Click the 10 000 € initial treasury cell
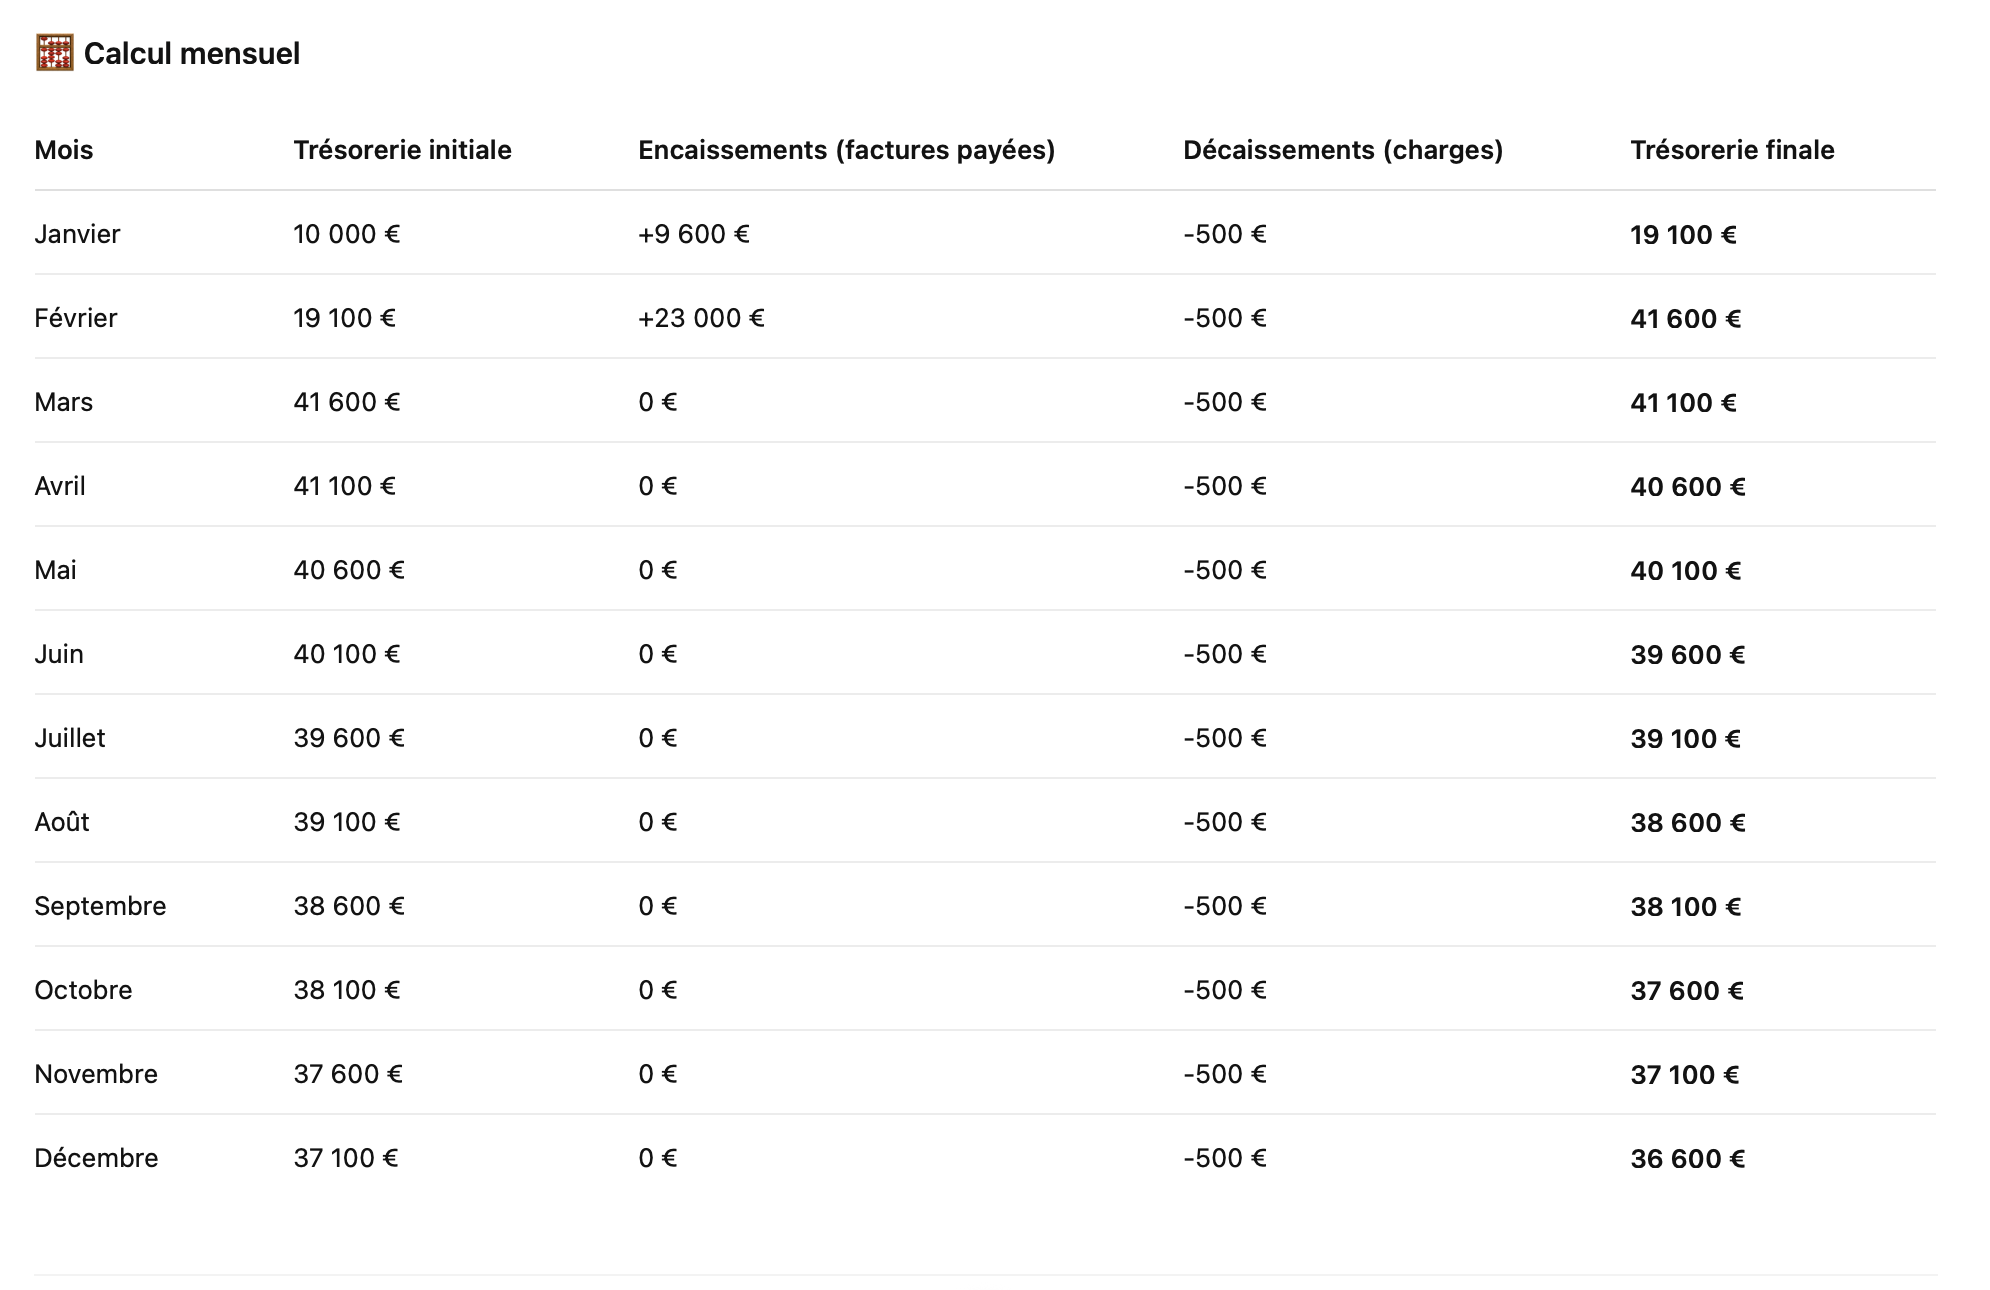The image size is (1990, 1290). point(346,234)
